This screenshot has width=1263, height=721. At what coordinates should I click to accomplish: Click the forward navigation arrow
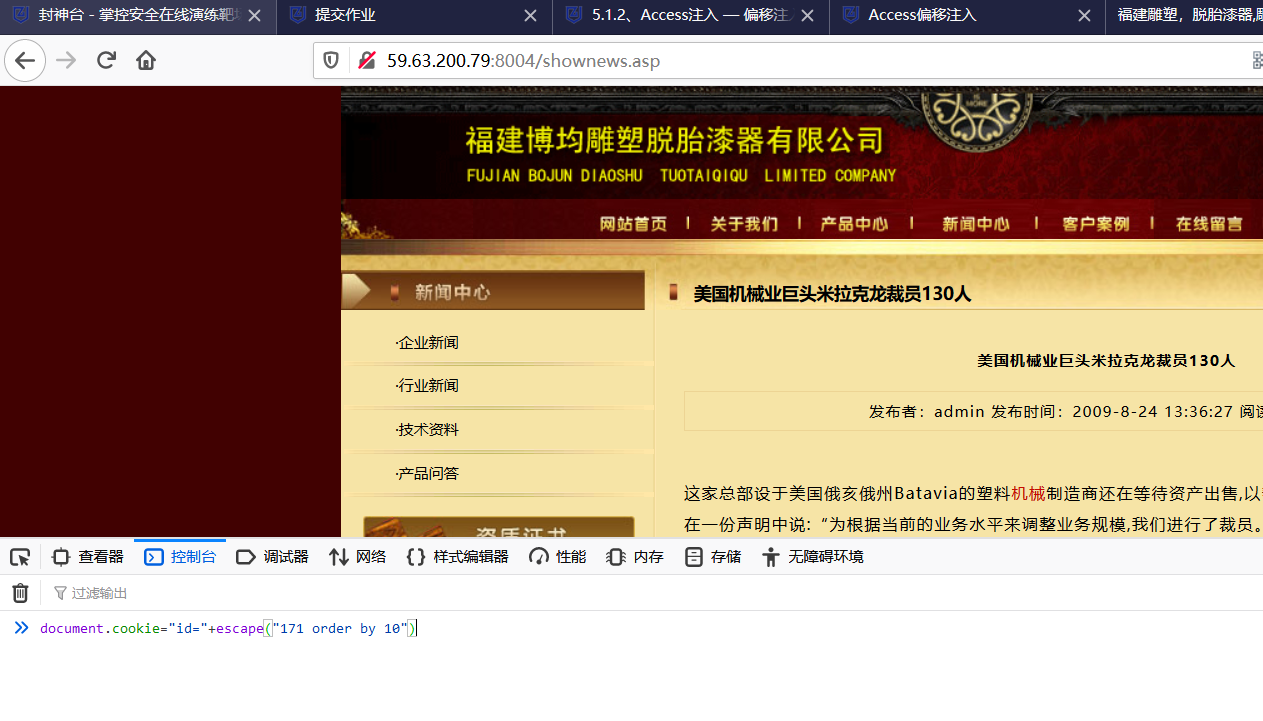(x=66, y=61)
